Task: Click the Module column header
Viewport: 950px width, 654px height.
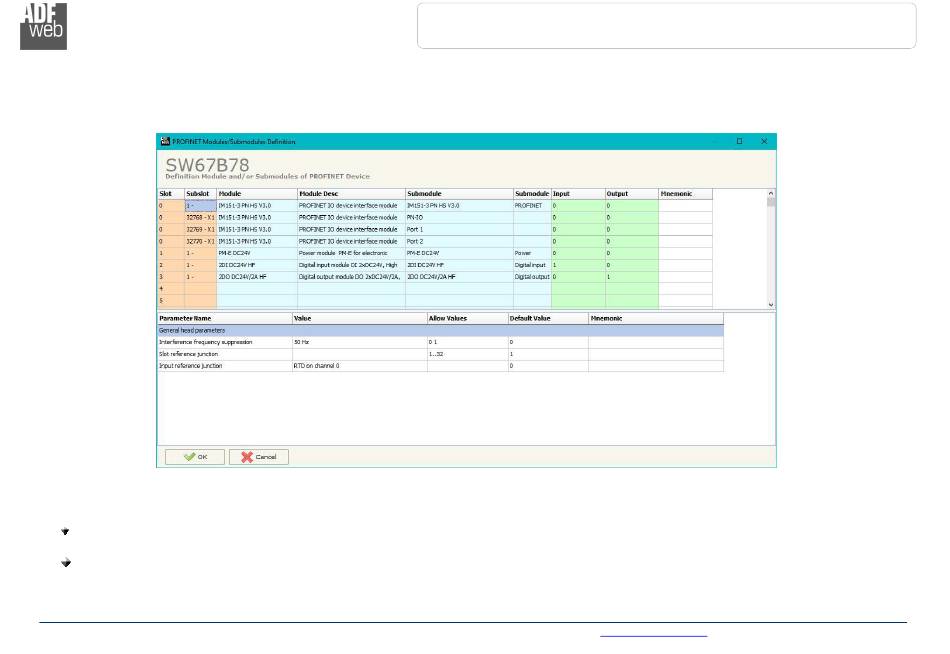Action: point(257,194)
